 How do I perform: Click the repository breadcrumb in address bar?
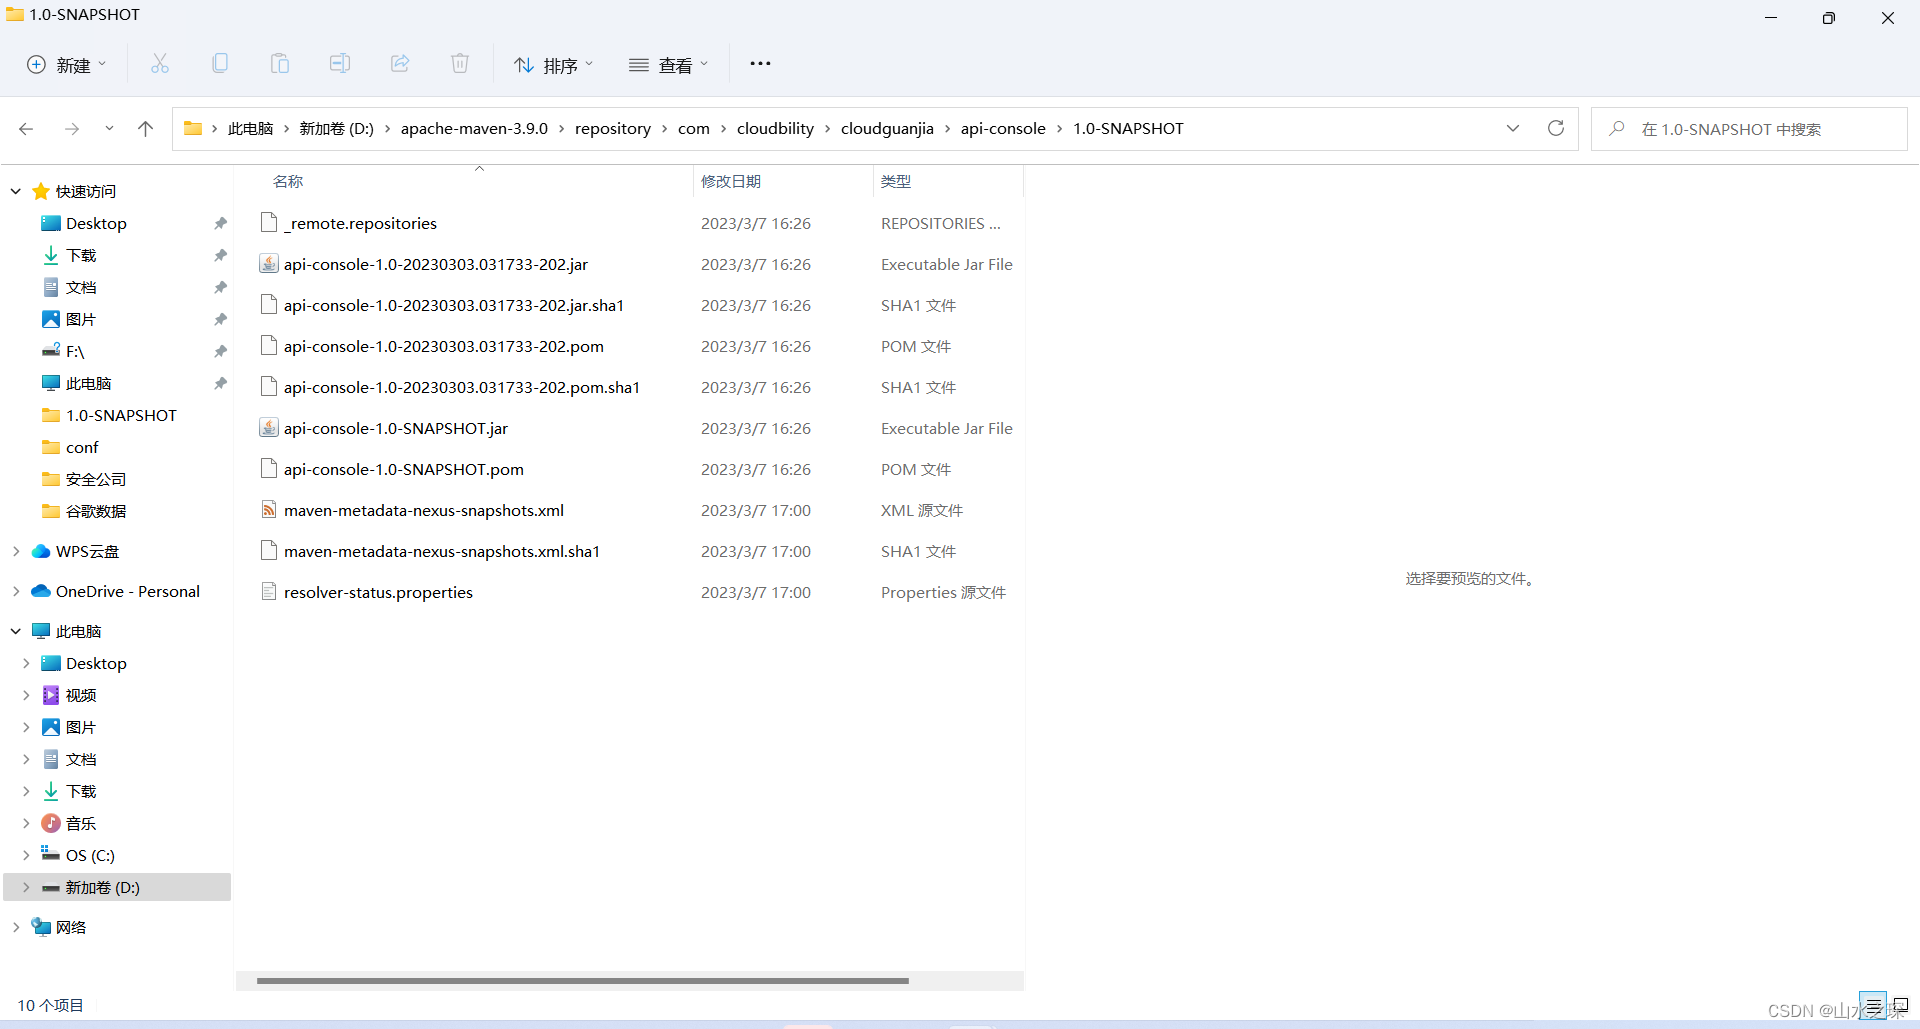[612, 128]
